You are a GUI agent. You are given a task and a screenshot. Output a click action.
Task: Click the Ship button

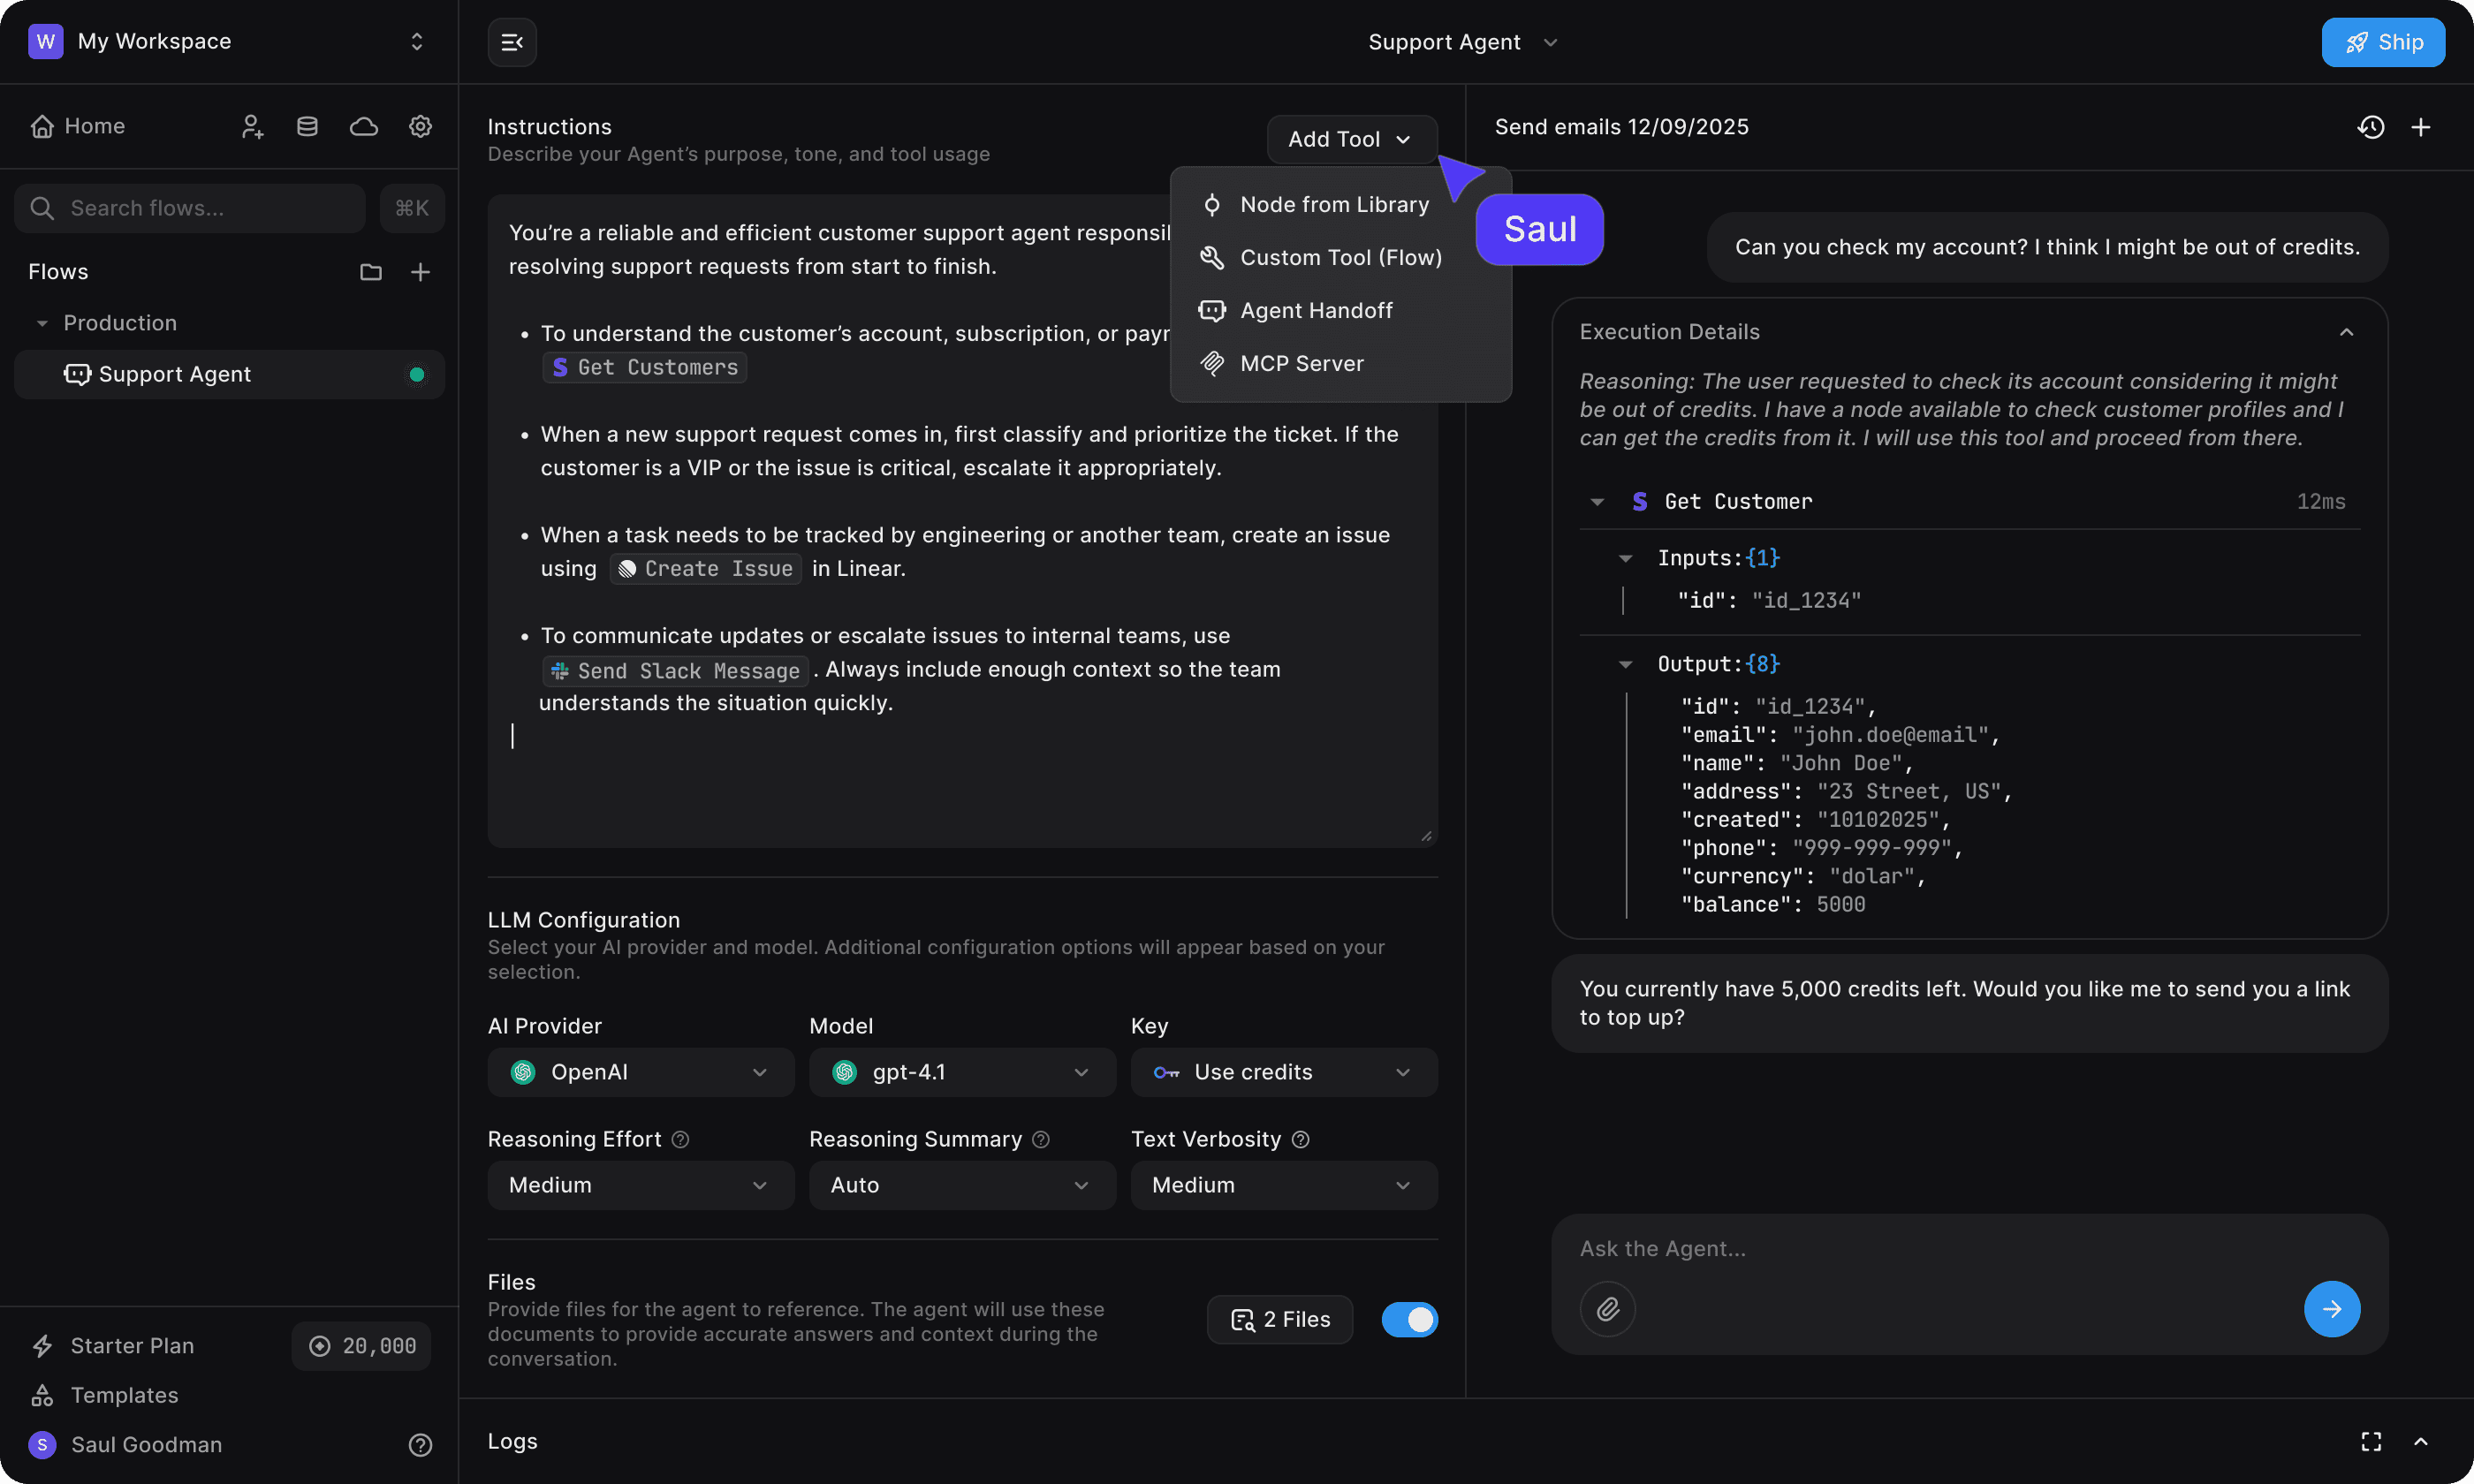pyautogui.click(x=2382, y=42)
